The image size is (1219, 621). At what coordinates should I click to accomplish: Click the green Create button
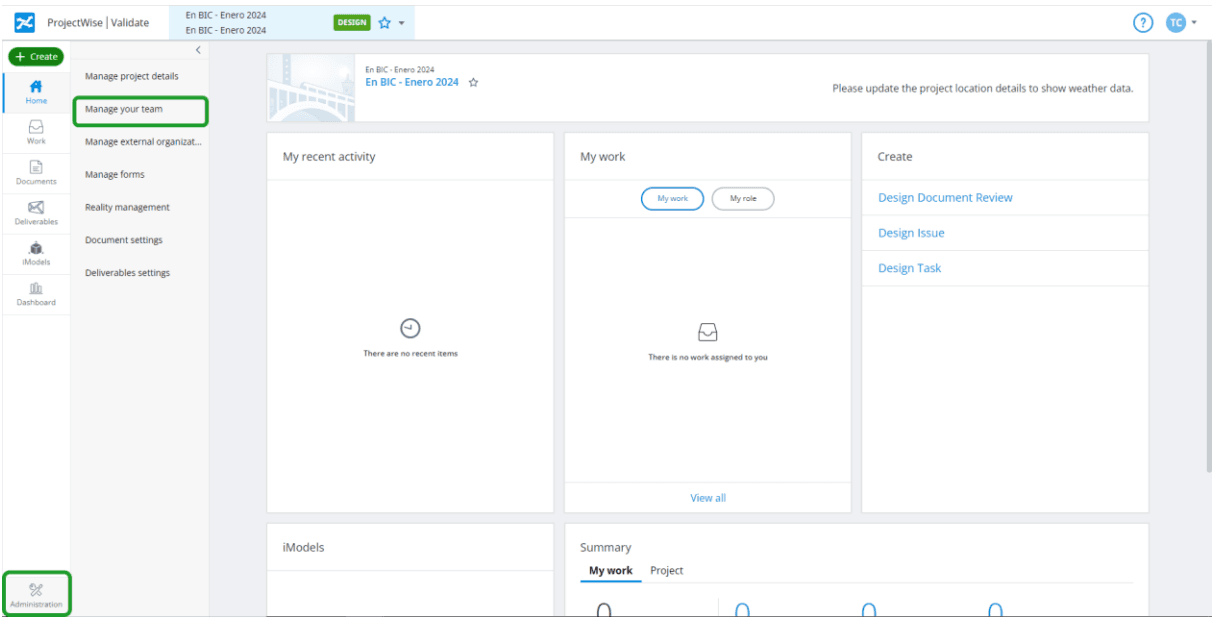tap(36, 56)
